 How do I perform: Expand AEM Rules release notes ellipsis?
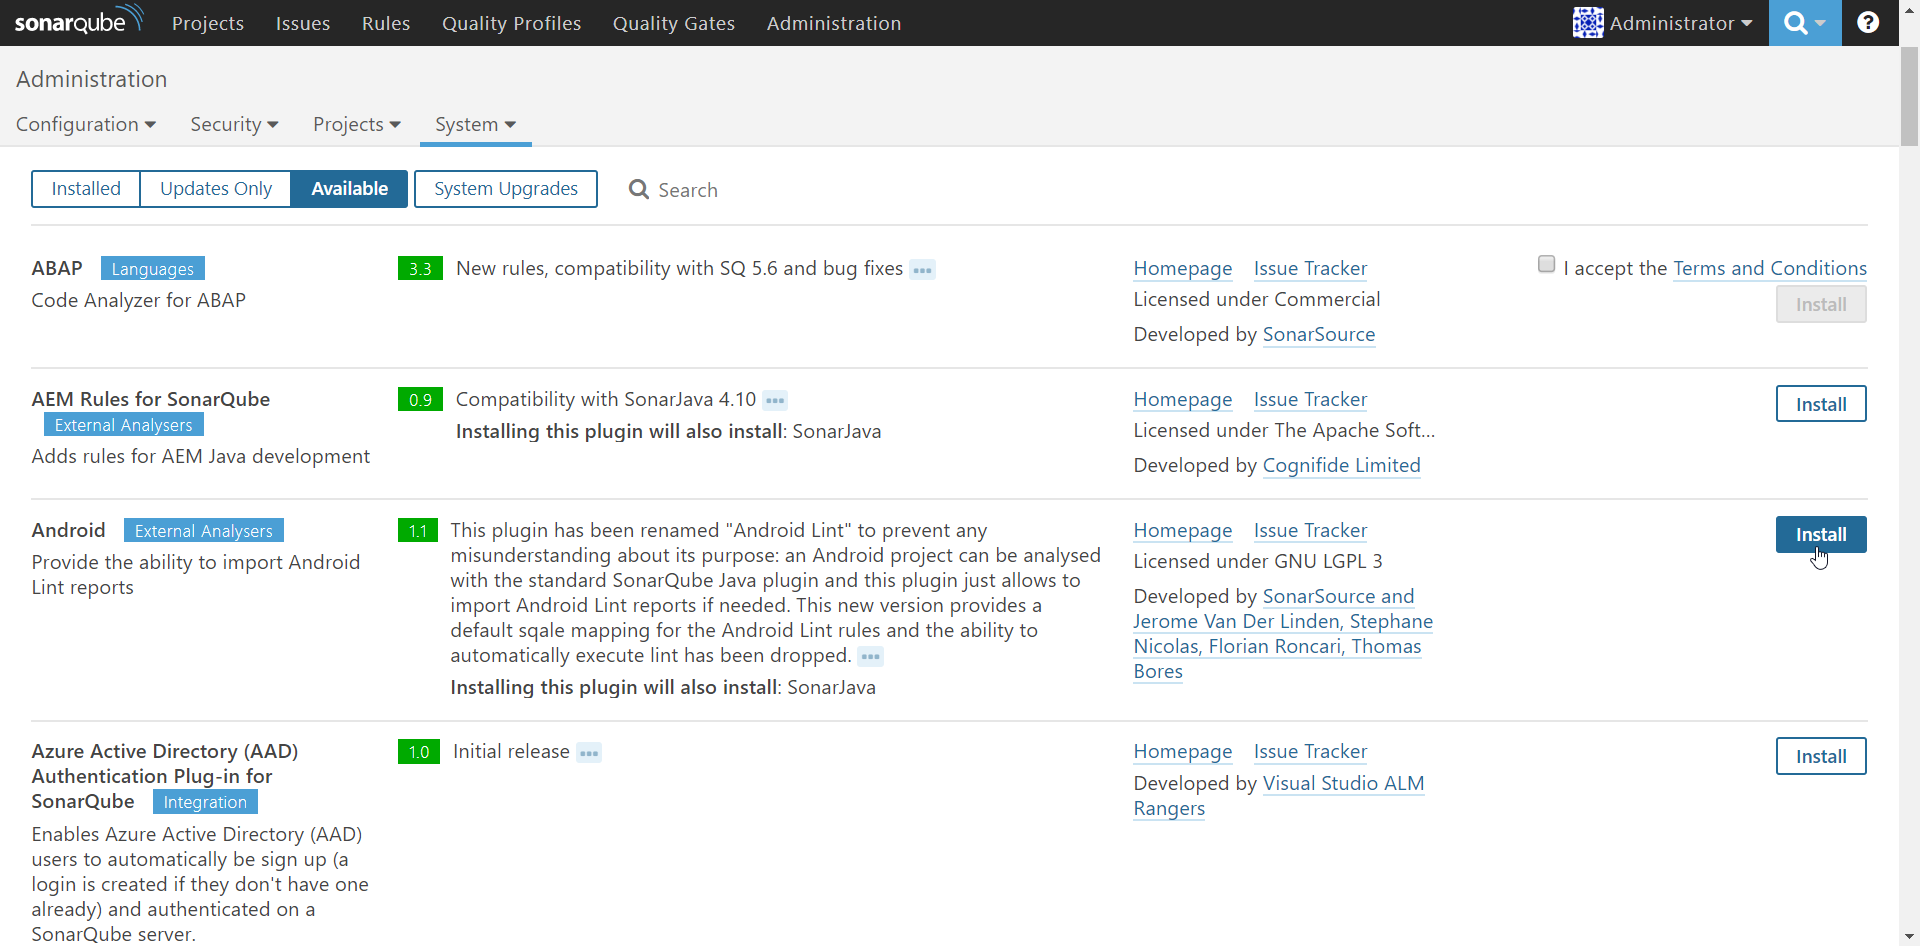tap(775, 401)
